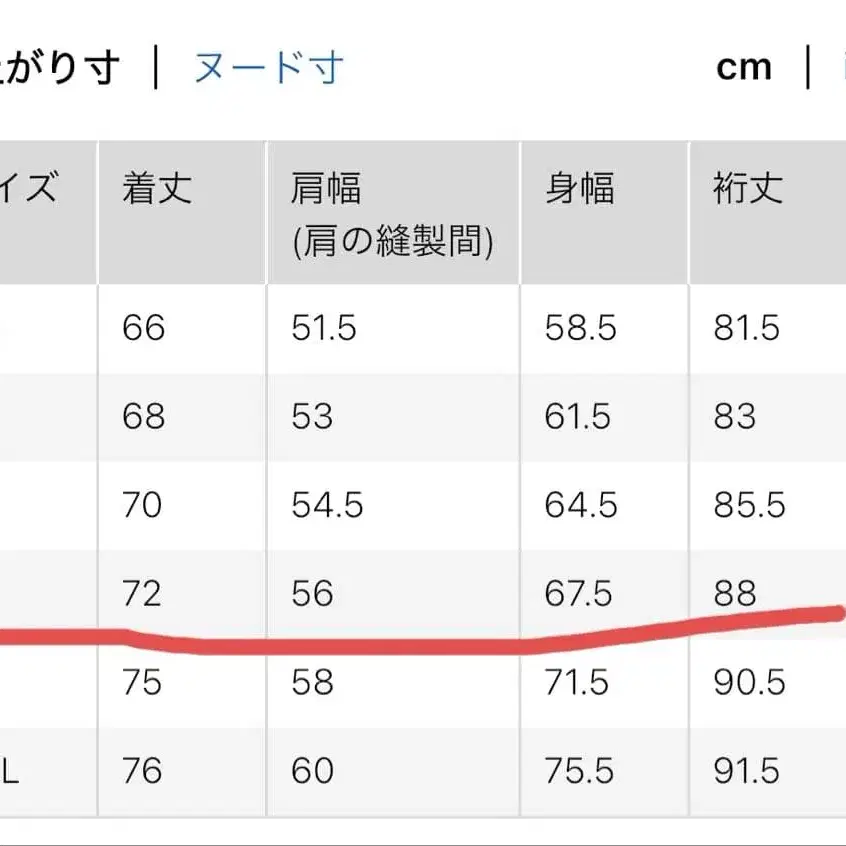Image resolution: width=846 pixels, height=846 pixels.
Task: Select the 肩幅 (肩の縫製間) column header
Action: point(390,212)
